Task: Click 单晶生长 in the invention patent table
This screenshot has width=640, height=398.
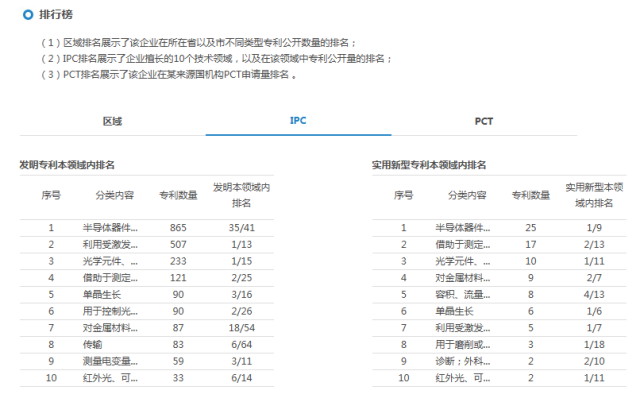Action: point(102,295)
